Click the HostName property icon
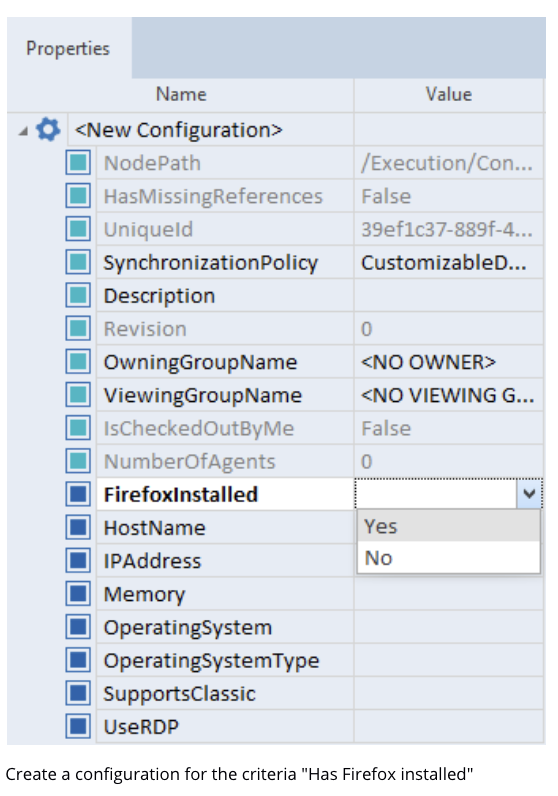 [78, 527]
